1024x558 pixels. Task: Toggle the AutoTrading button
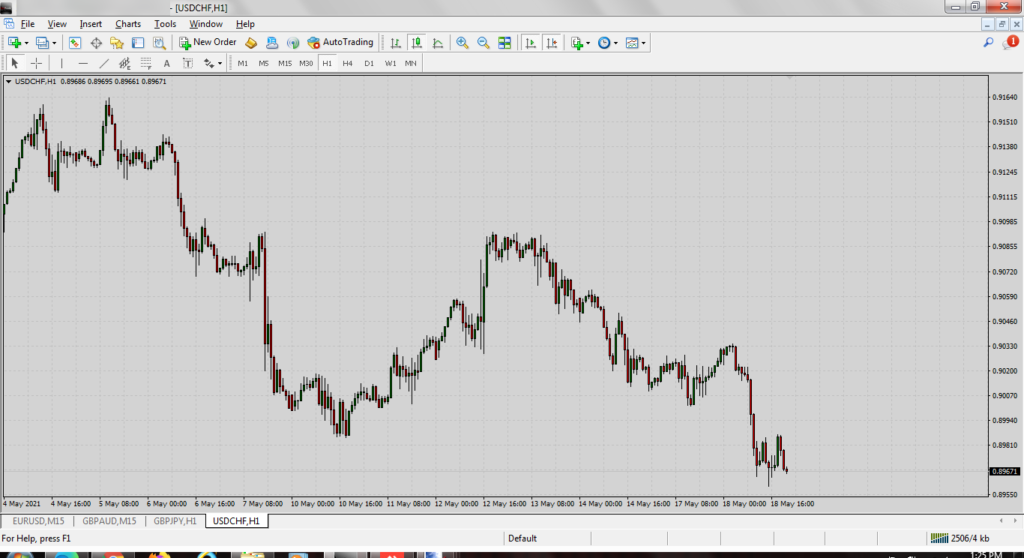pyautogui.click(x=340, y=43)
